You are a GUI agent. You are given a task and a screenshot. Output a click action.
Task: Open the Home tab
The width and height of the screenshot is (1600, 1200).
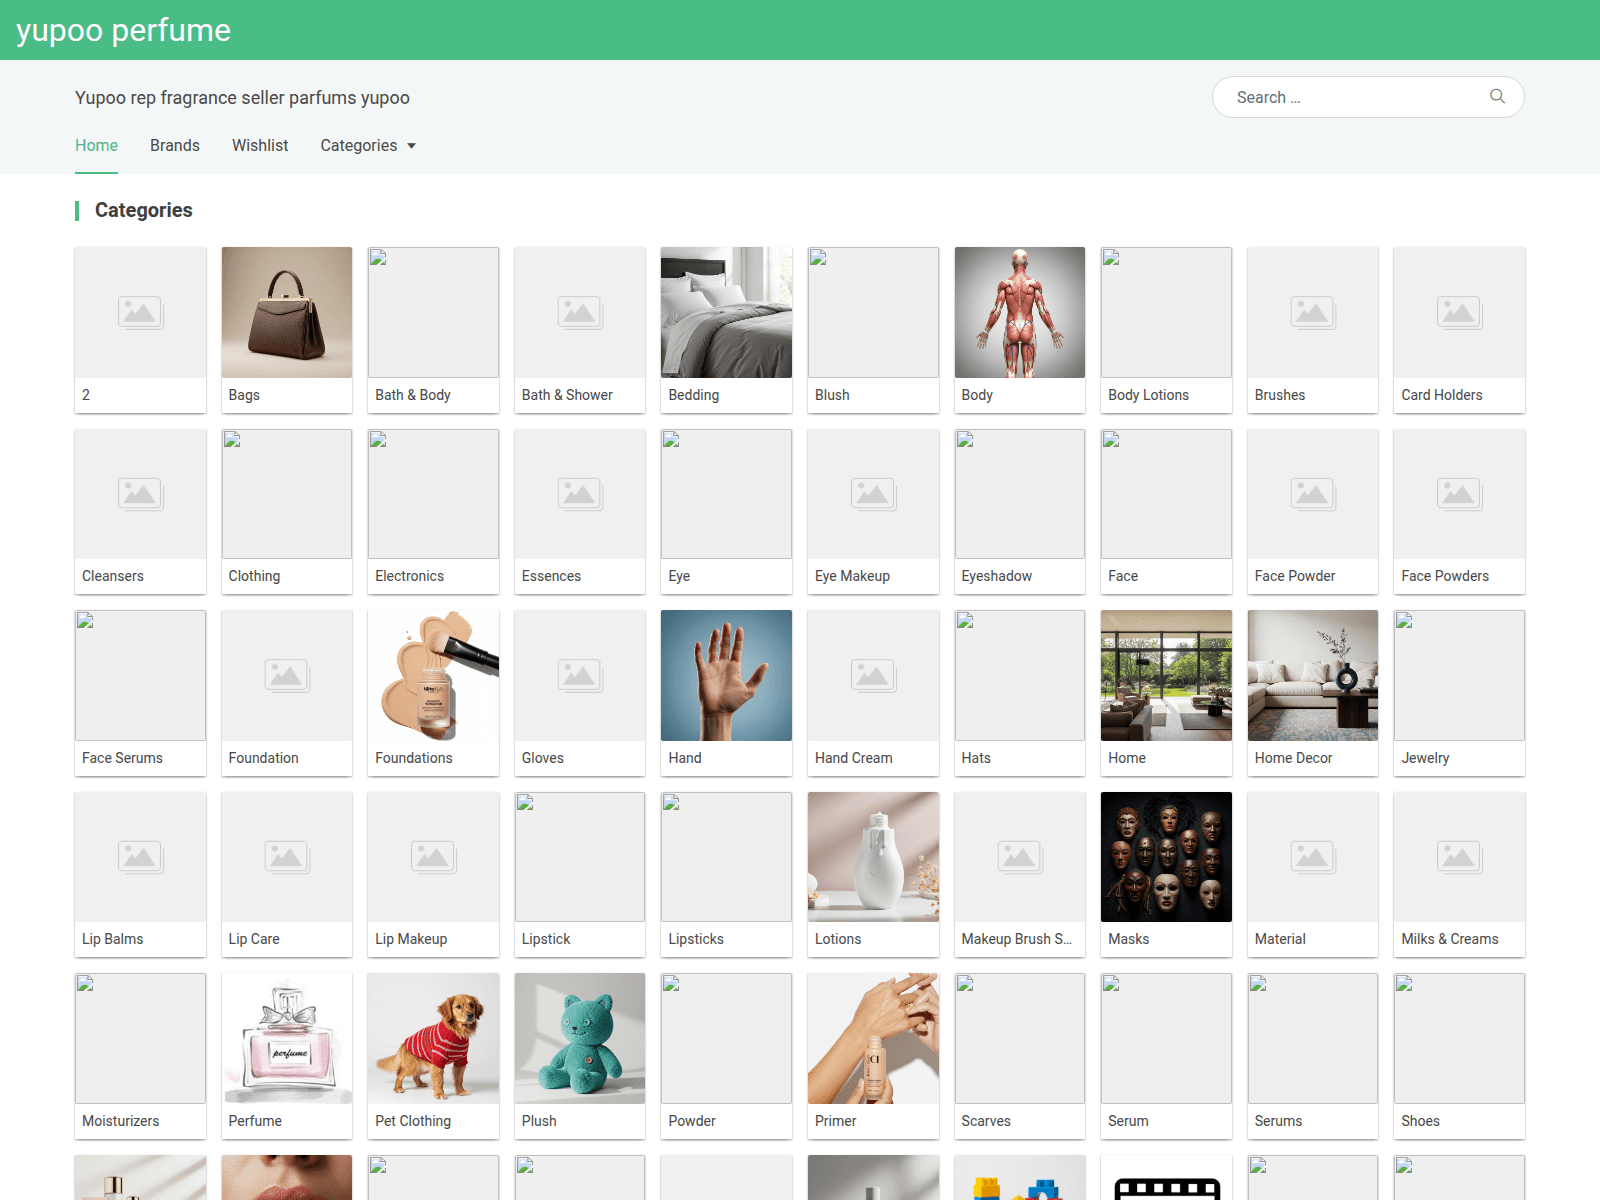(x=96, y=146)
